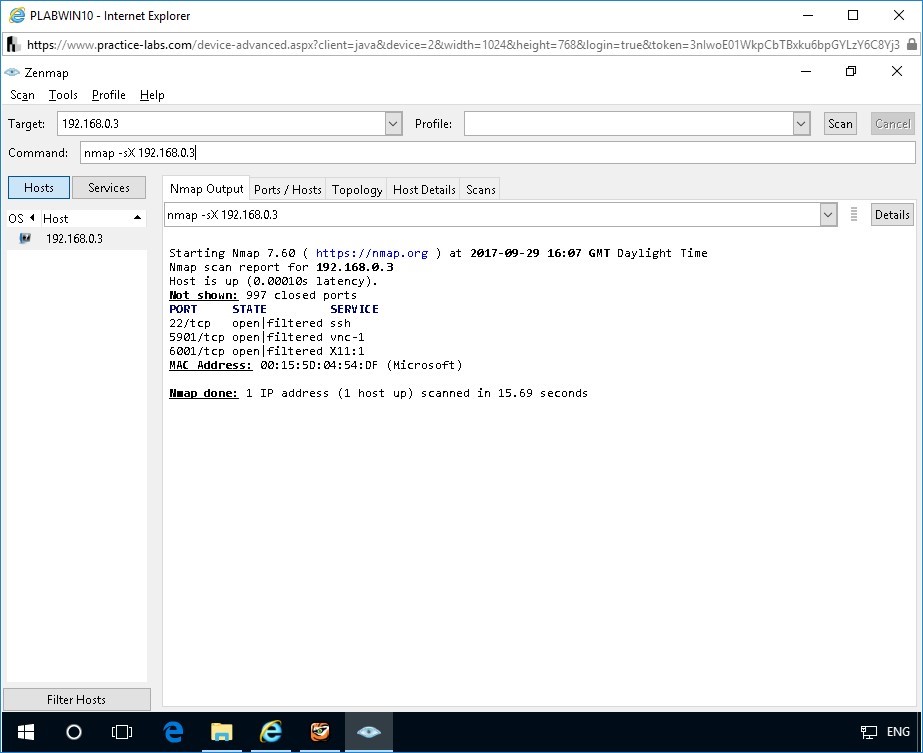Click the Details button
The image size is (923, 753).
pos(892,214)
